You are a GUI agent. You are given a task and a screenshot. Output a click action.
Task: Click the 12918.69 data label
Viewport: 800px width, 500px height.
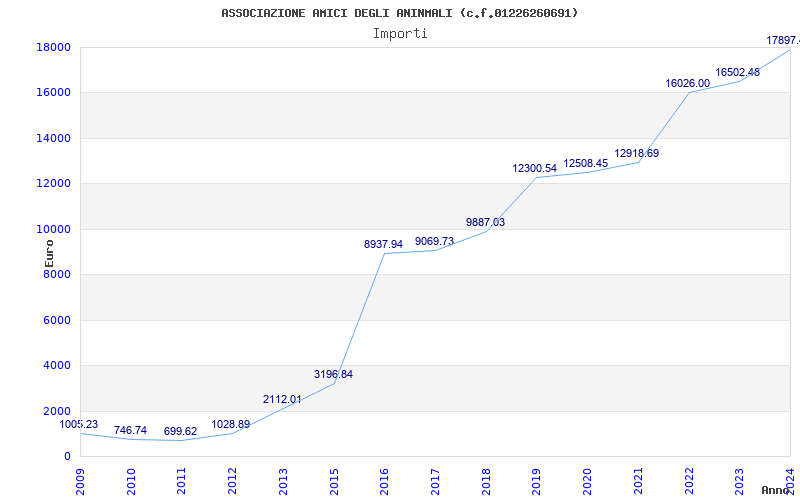636,154
